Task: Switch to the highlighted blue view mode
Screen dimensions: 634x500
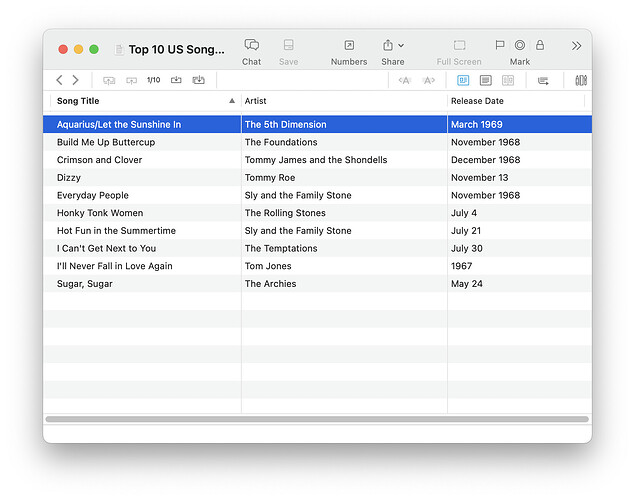Action: 463,80
